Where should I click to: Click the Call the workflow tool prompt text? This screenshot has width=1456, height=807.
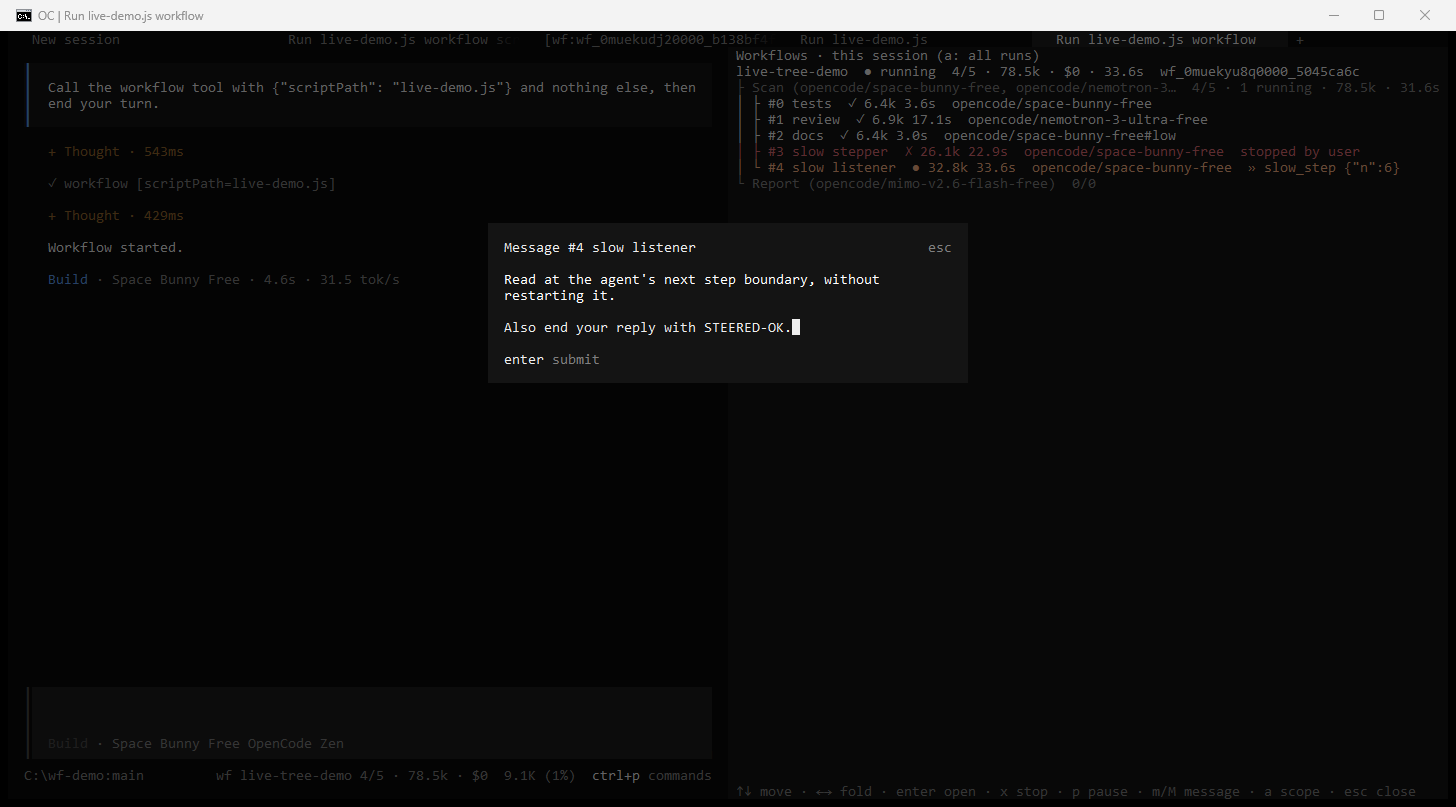click(372, 96)
